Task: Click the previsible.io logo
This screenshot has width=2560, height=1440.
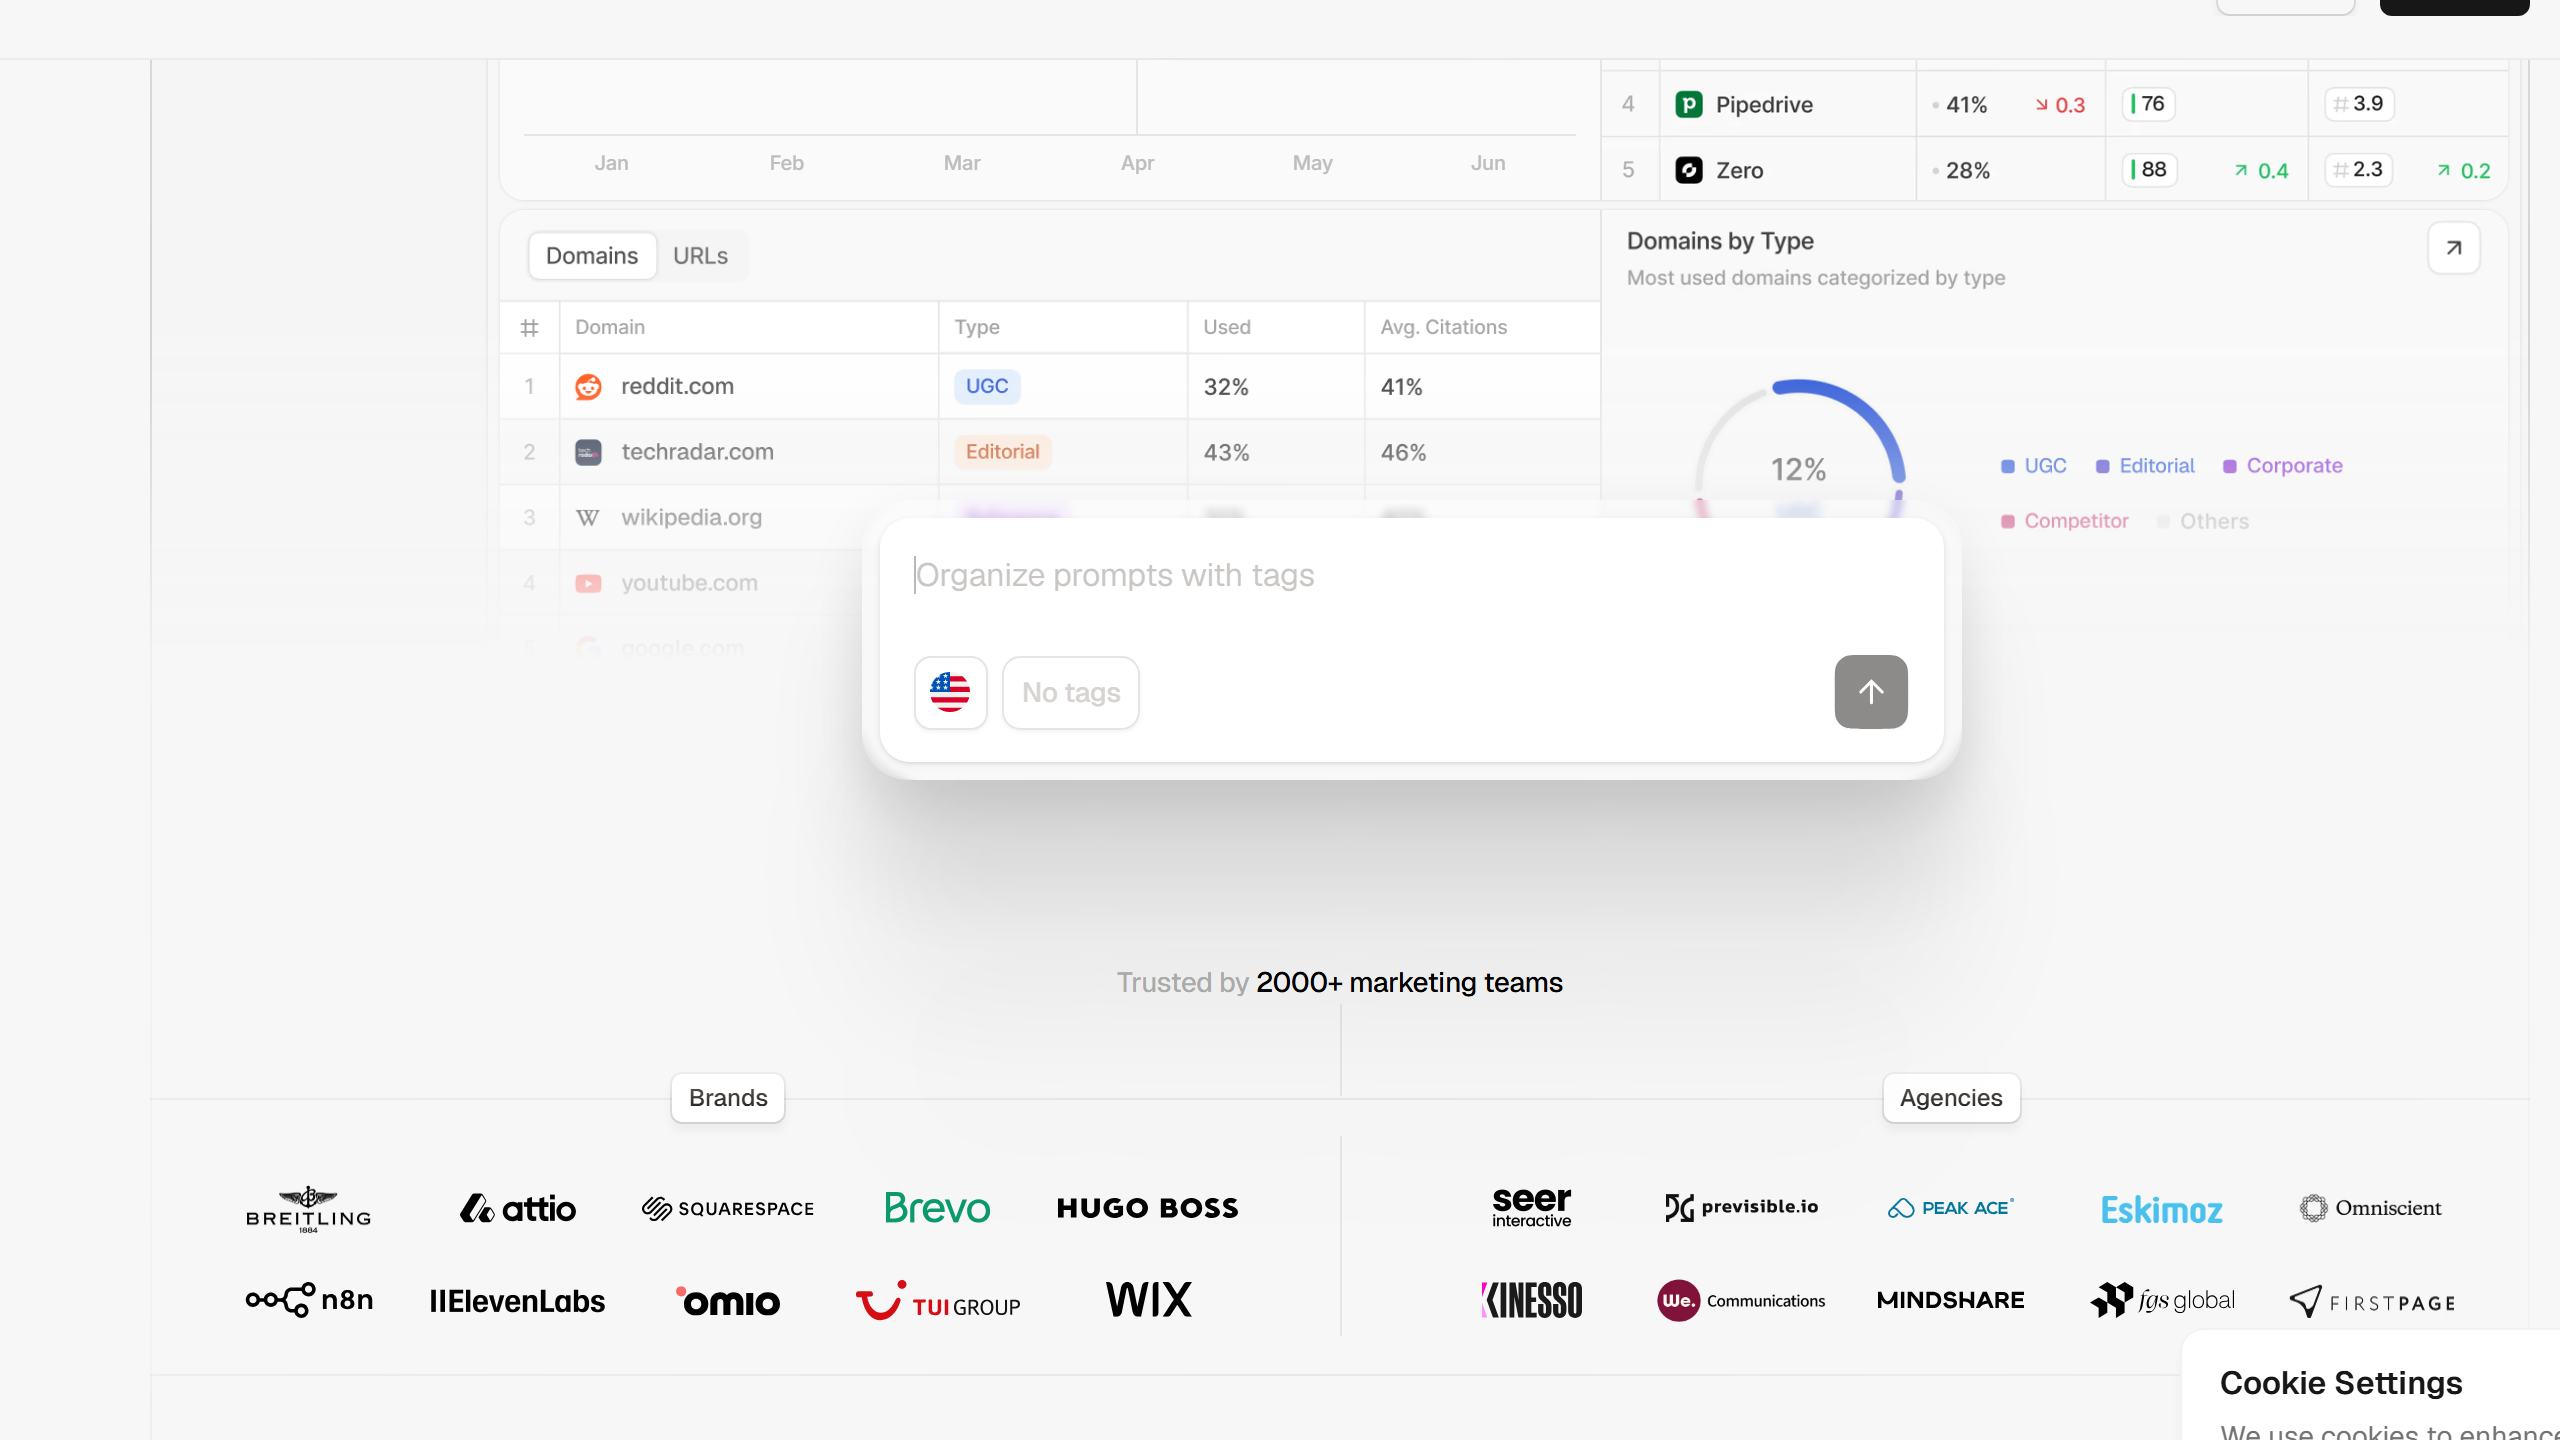Action: pyautogui.click(x=1741, y=1207)
